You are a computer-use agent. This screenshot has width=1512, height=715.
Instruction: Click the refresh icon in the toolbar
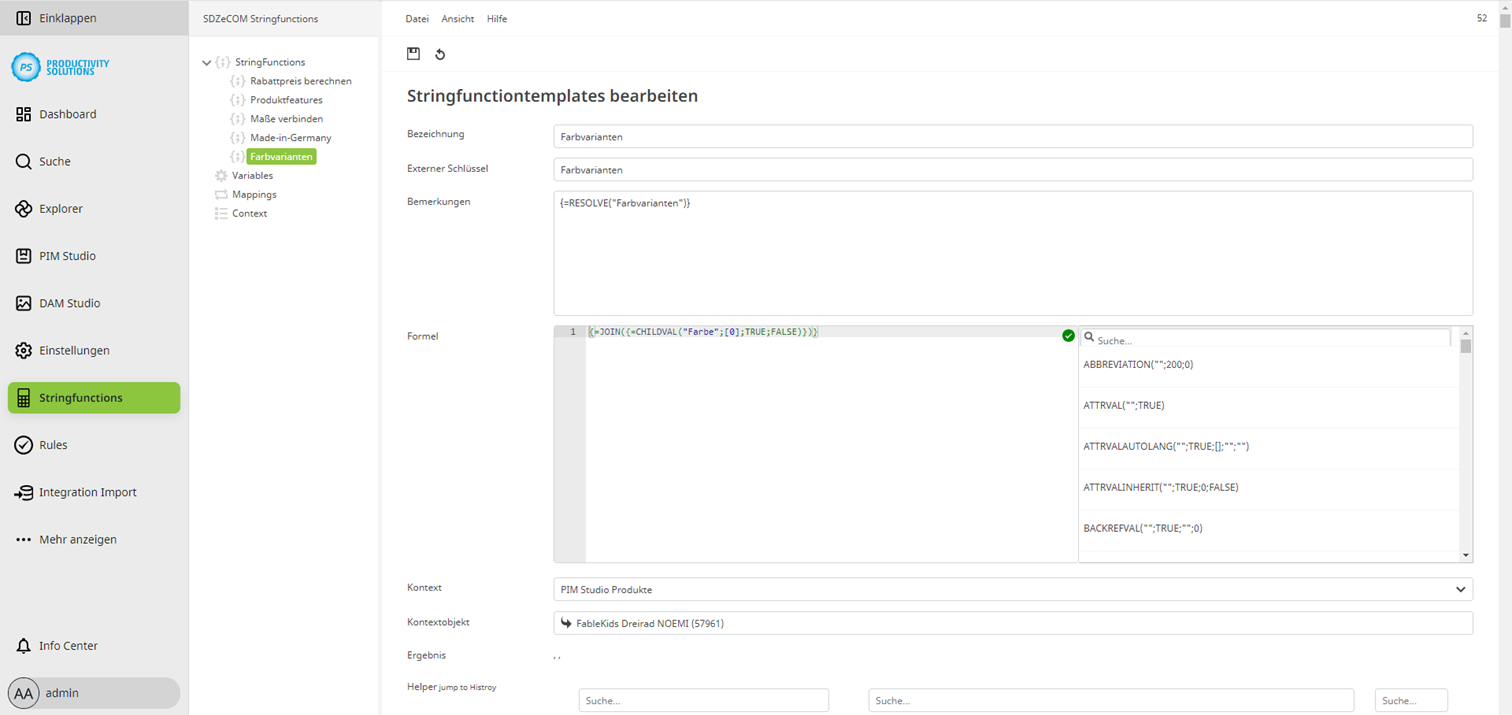[x=440, y=54]
